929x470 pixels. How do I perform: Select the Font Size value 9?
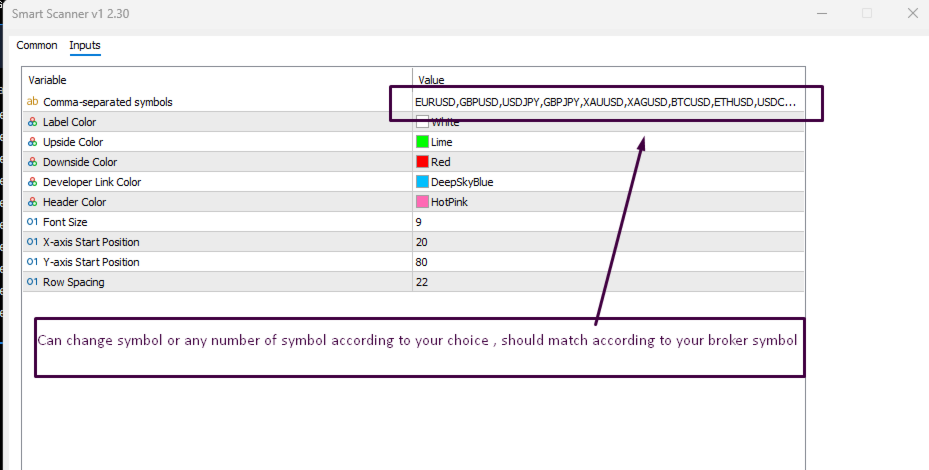coord(419,222)
